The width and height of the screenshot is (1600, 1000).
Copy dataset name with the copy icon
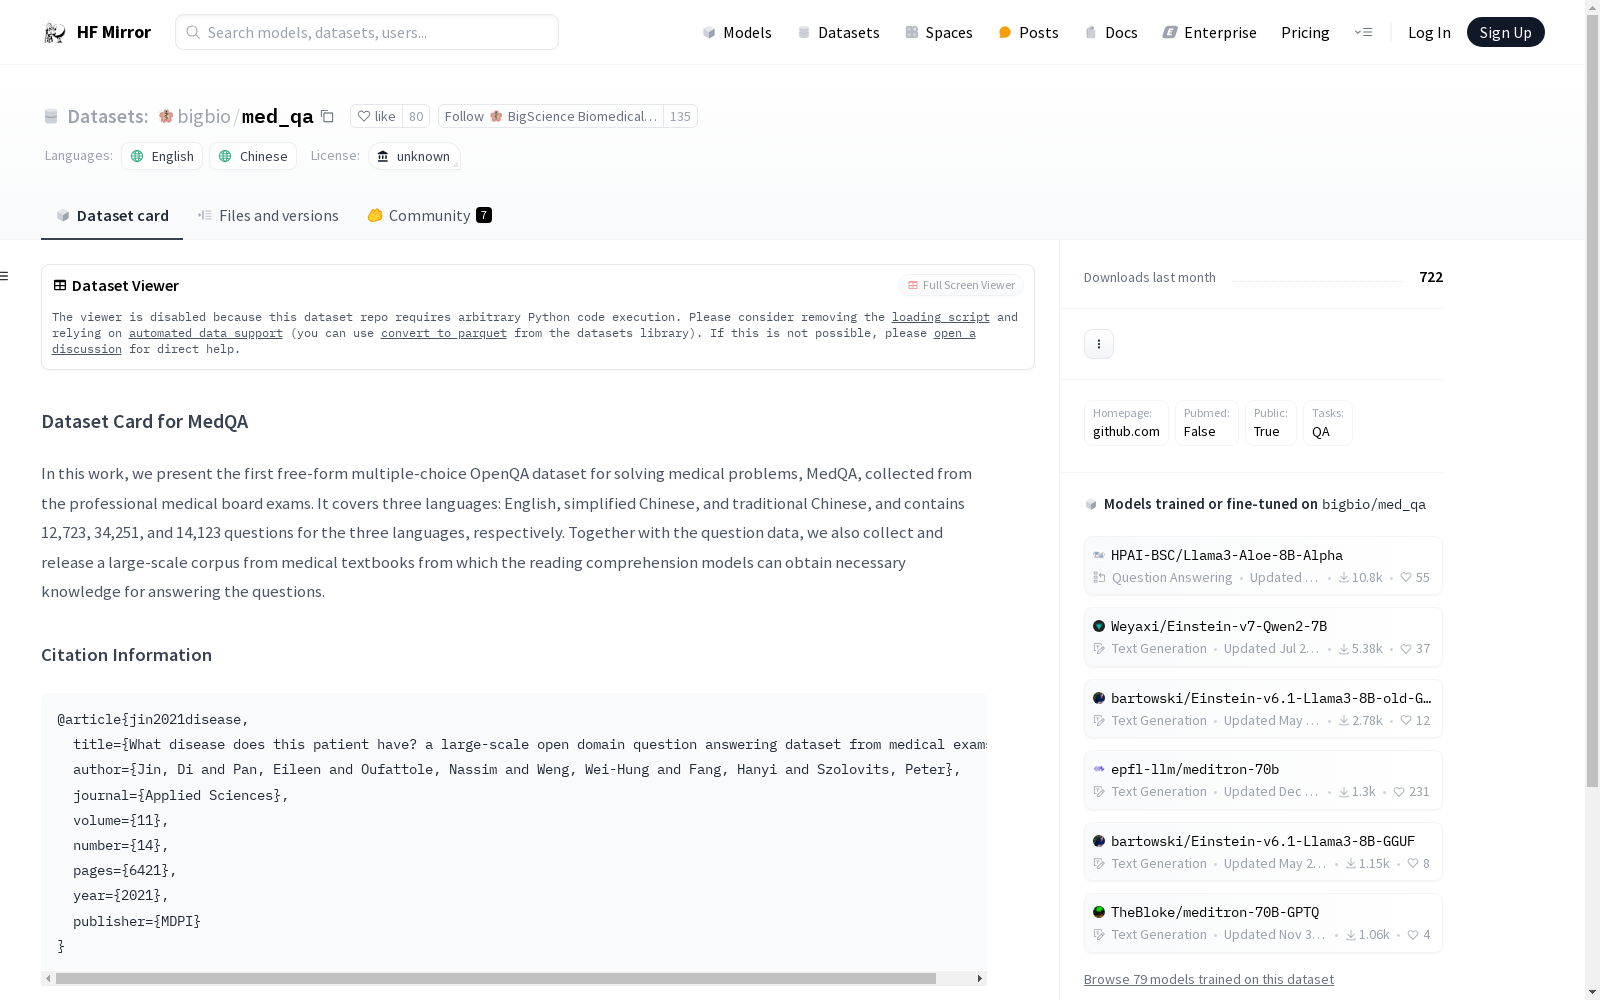coord(327,116)
